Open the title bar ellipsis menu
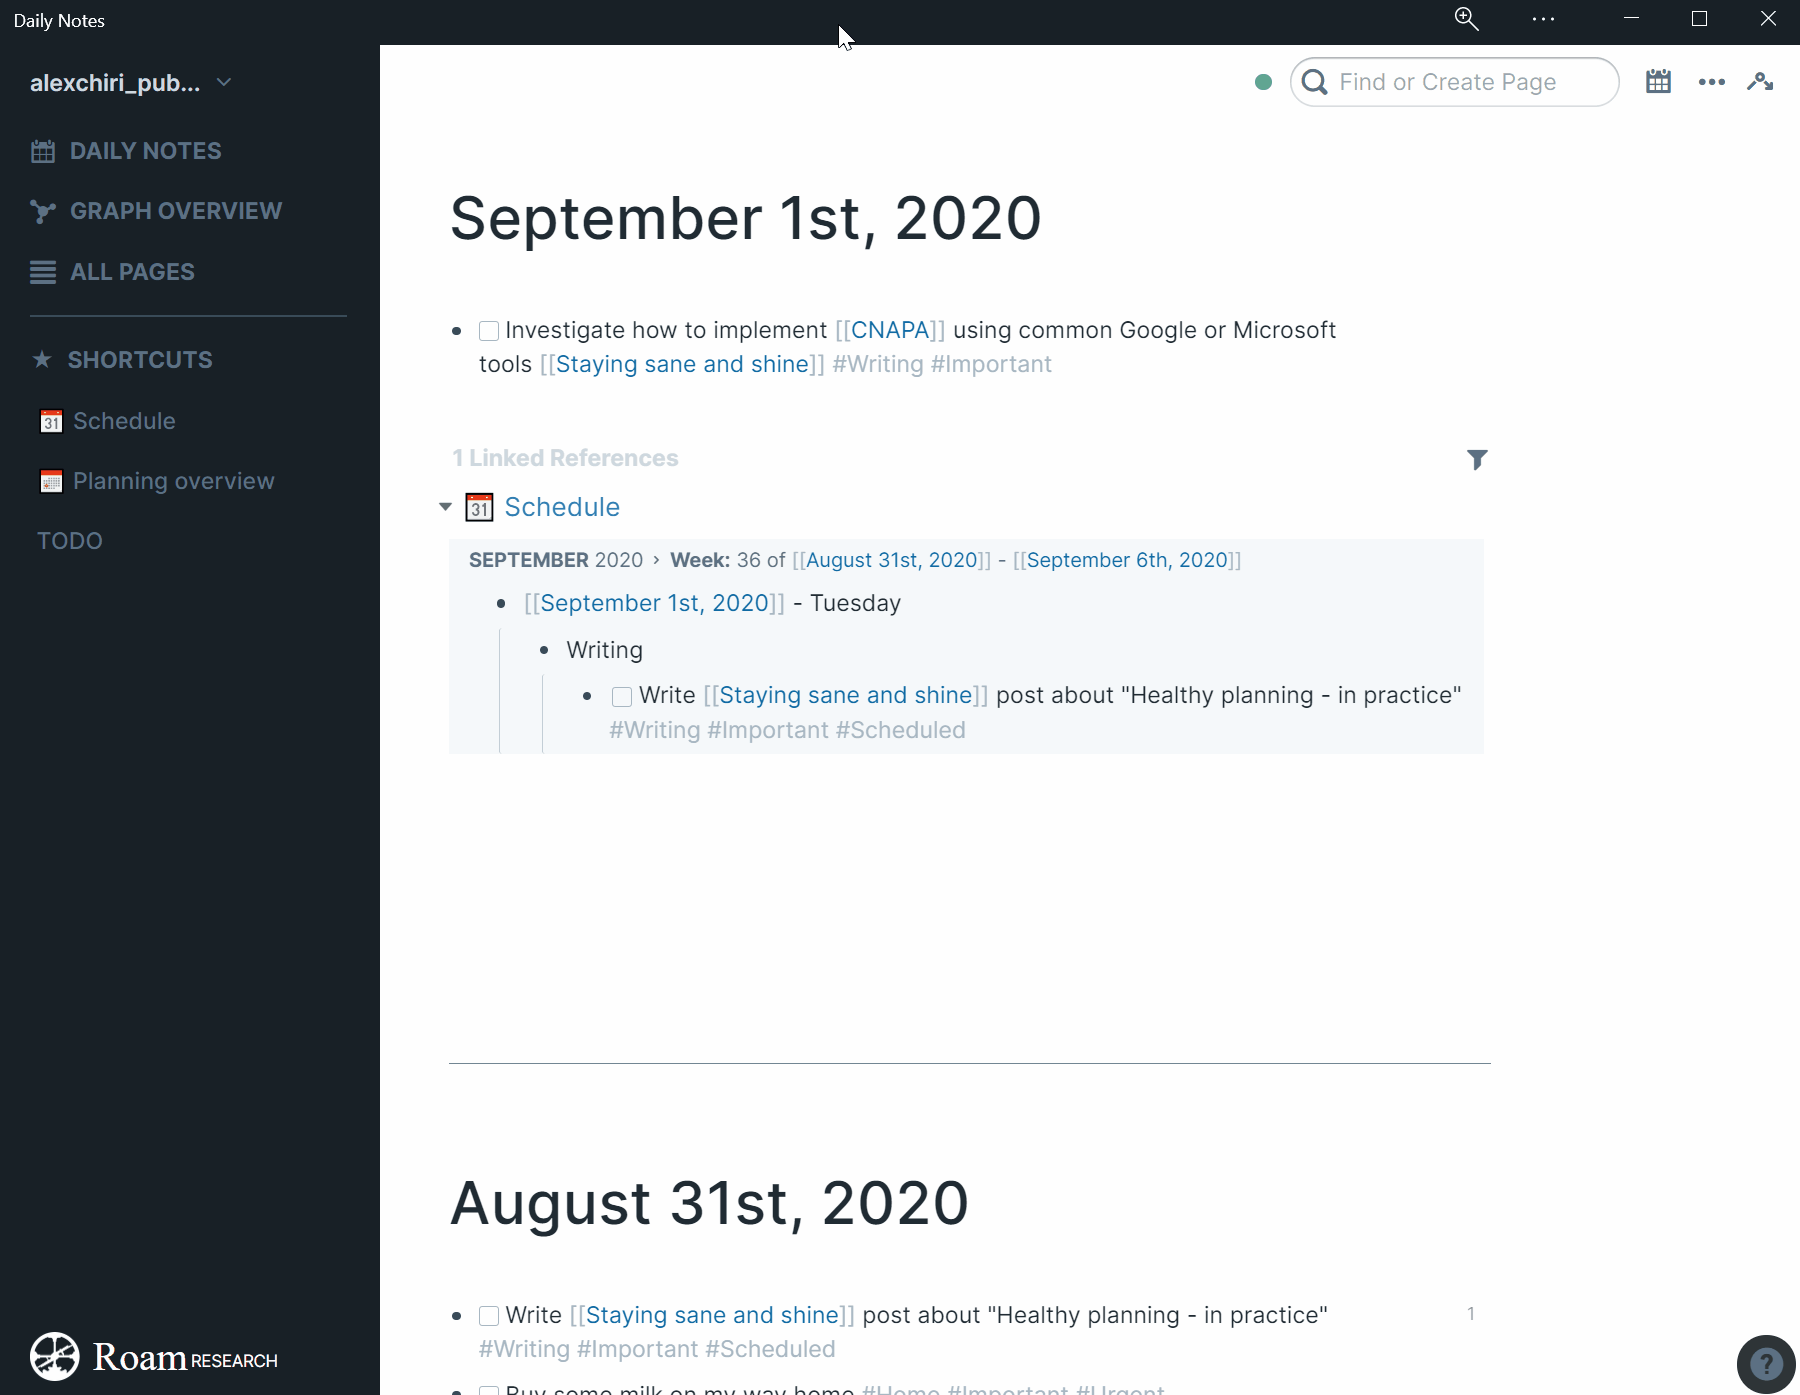This screenshot has height=1395, width=1800. click(x=1542, y=19)
